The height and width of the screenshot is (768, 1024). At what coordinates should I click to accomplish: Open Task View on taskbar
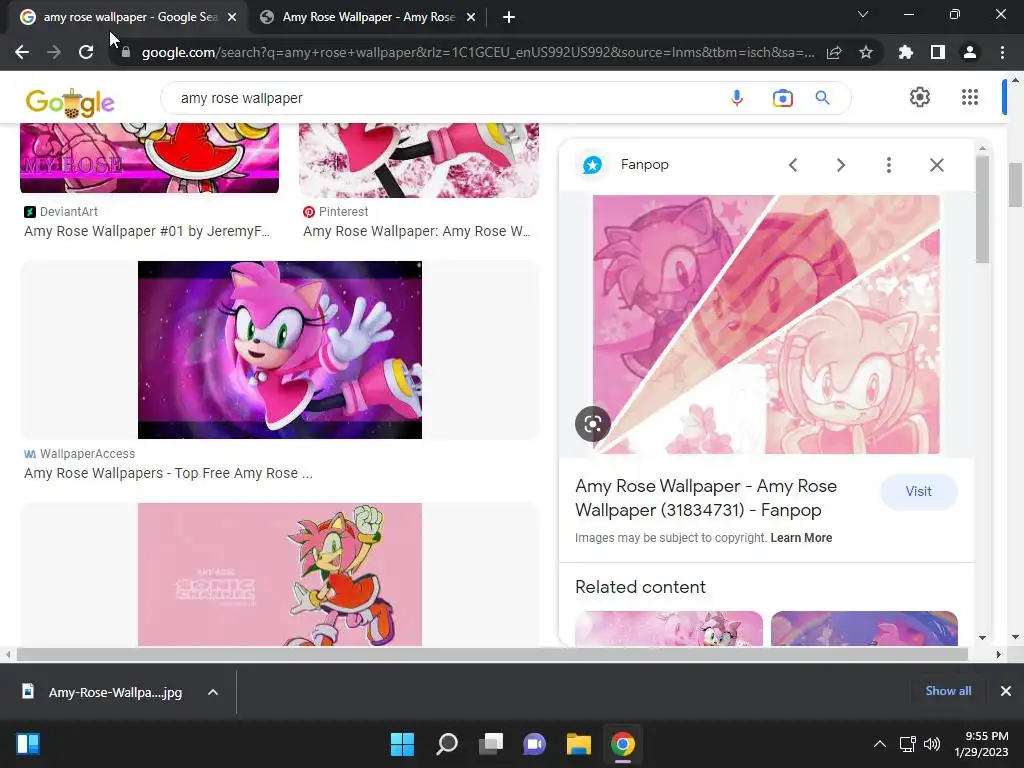491,744
